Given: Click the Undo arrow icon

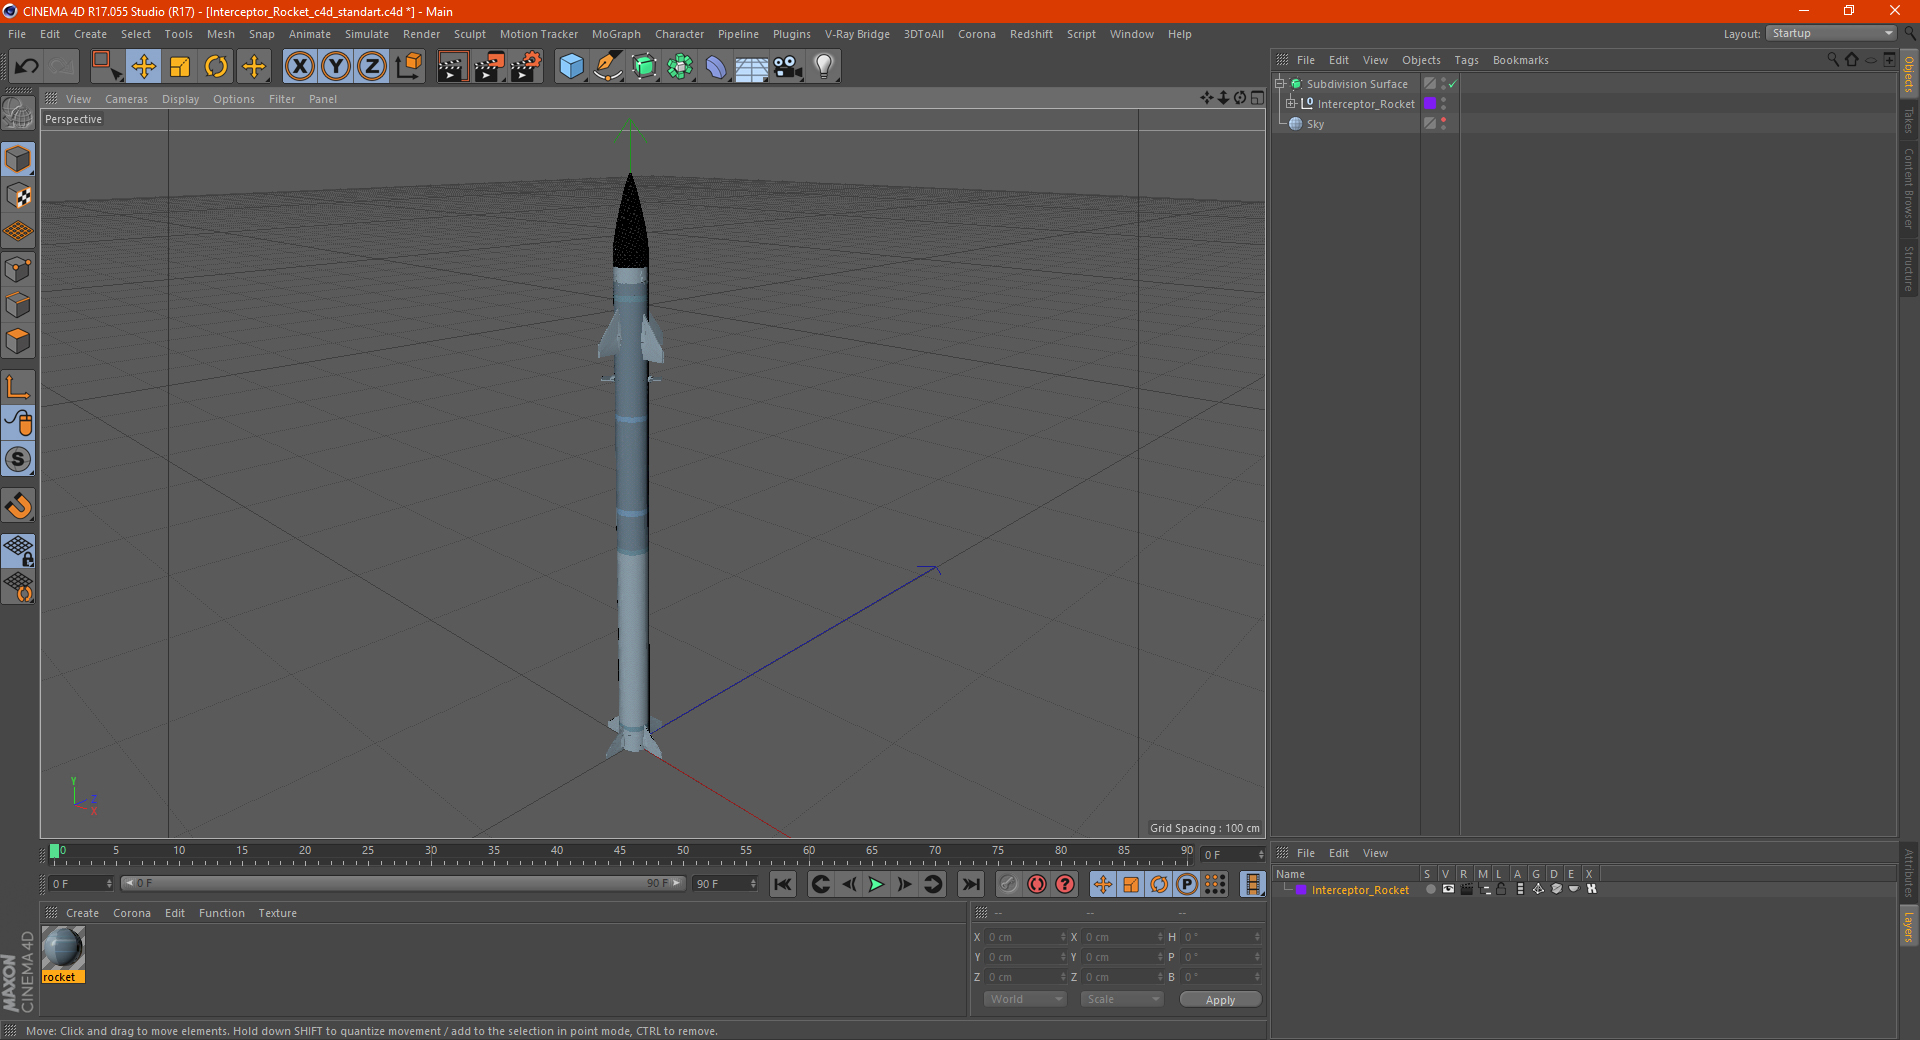Looking at the screenshot, I should click(27, 67).
